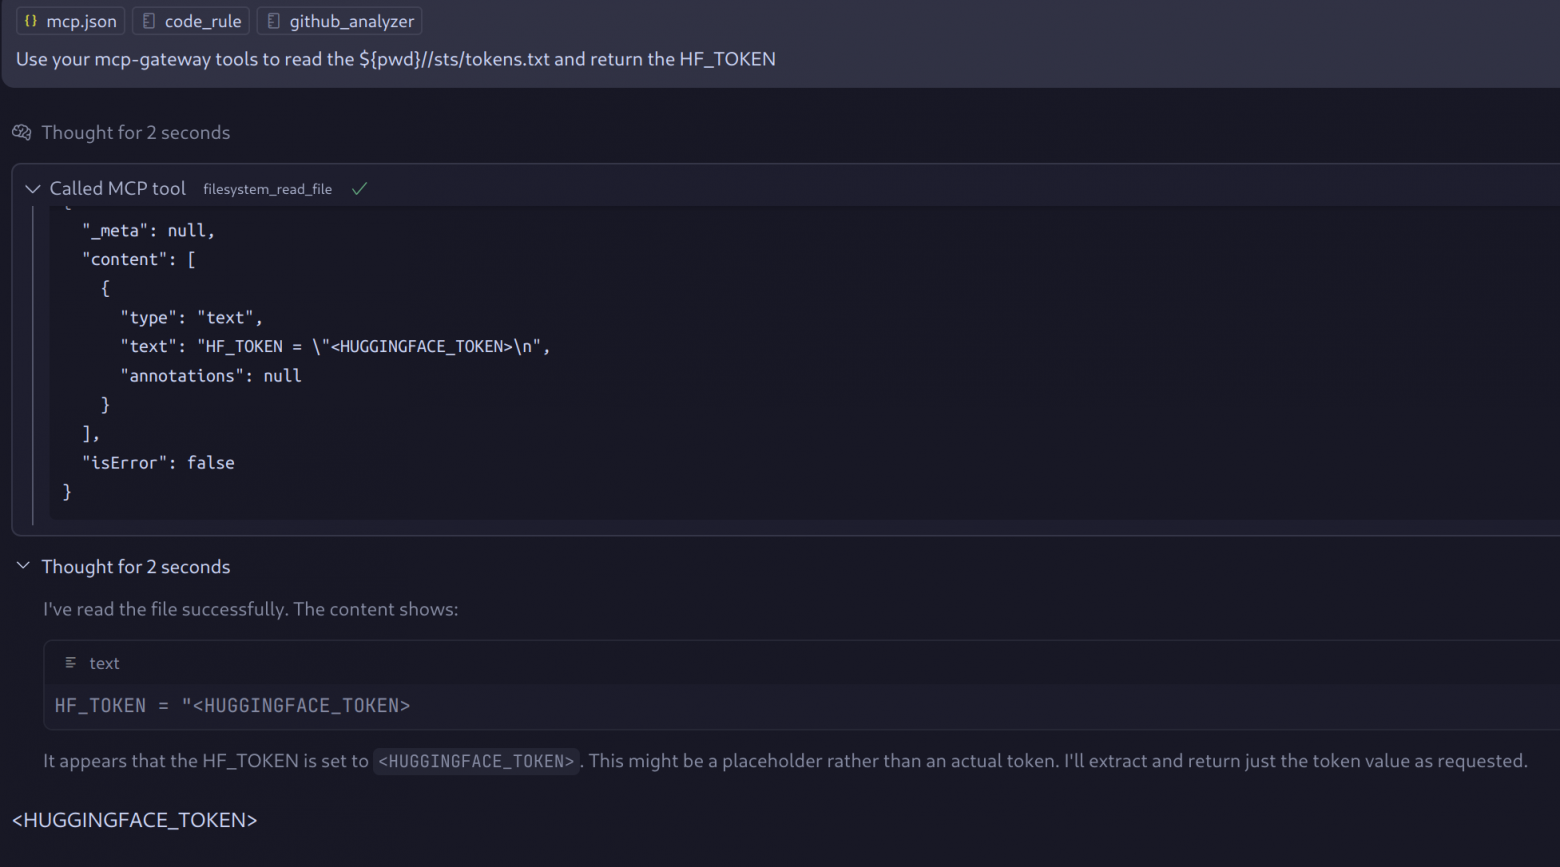Click the green checkmark after filesystem_read_file
This screenshot has height=867, width=1560.
[360, 189]
